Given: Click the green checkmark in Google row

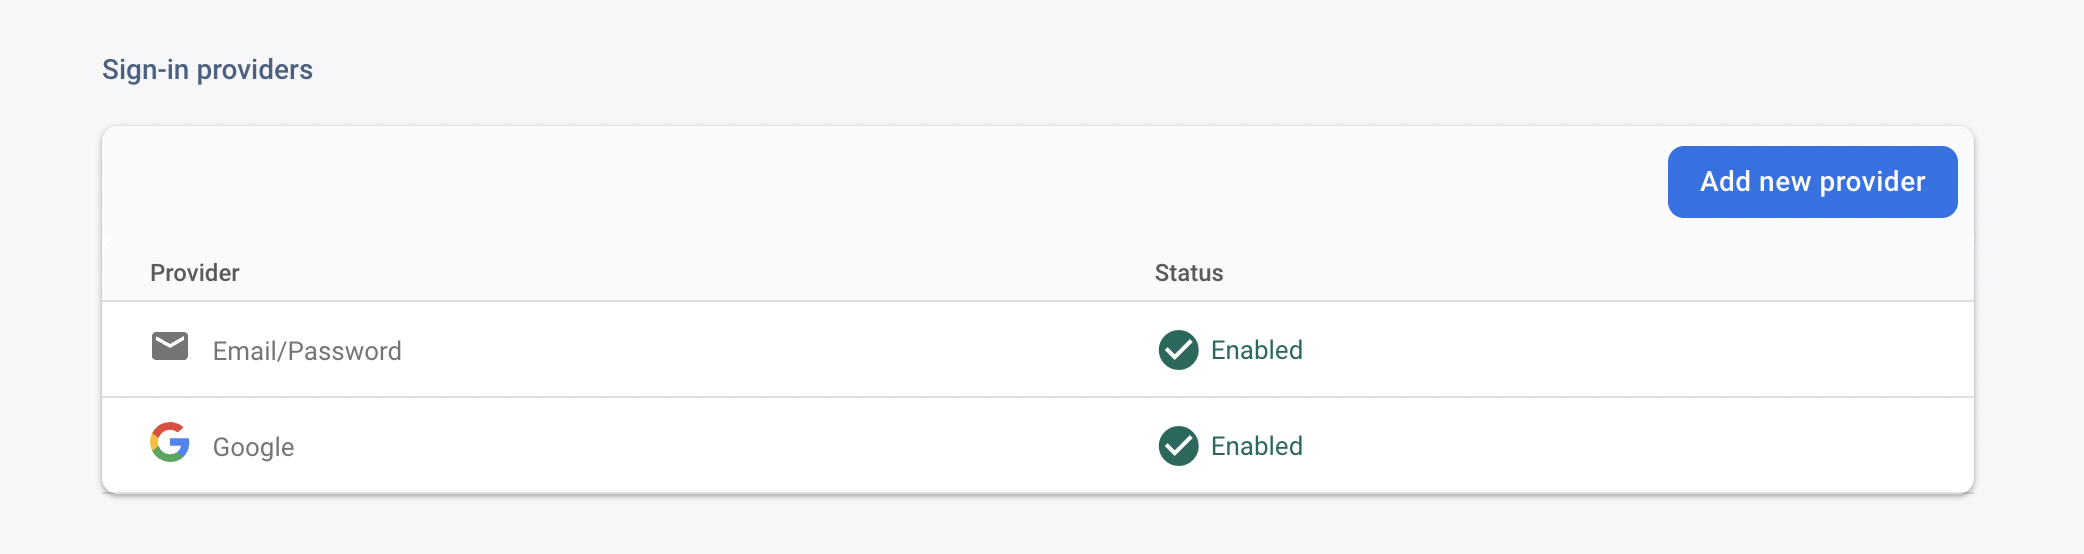Looking at the screenshot, I should coord(1178,446).
